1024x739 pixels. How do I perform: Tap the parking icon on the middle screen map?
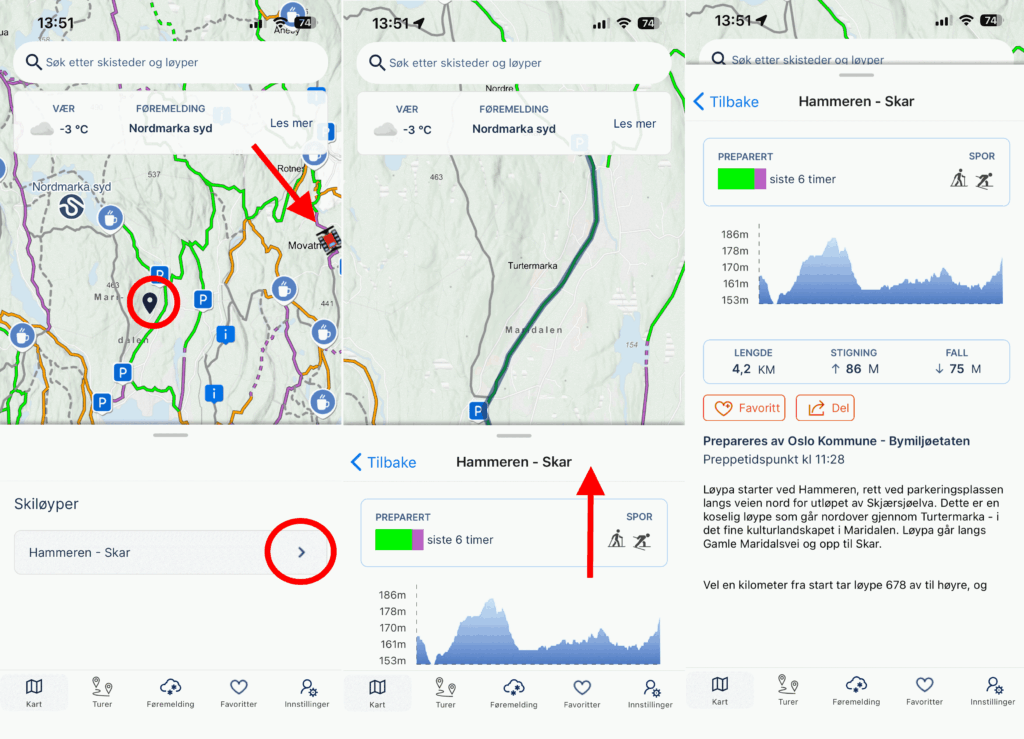pyautogui.click(x=479, y=410)
